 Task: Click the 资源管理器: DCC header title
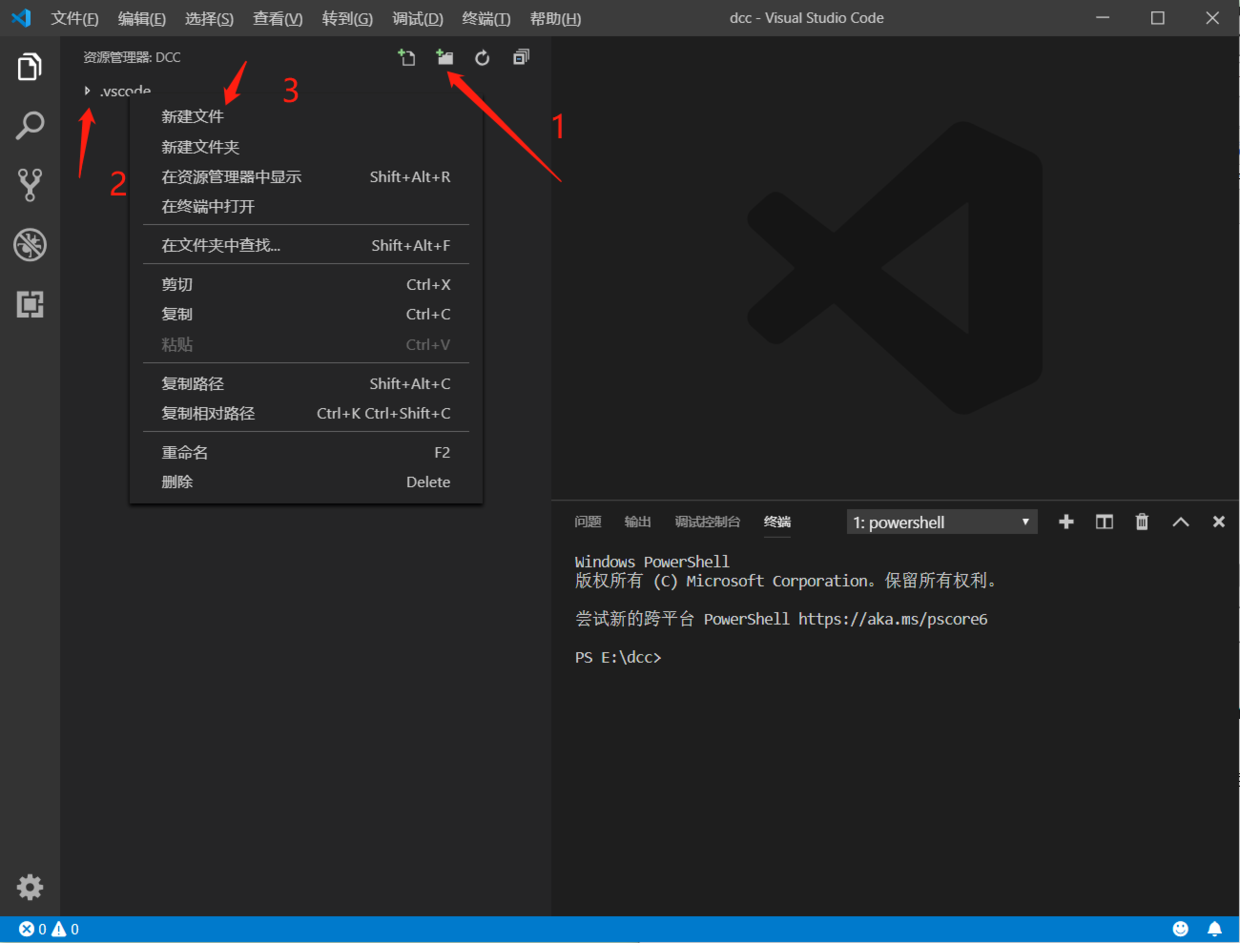(x=132, y=58)
